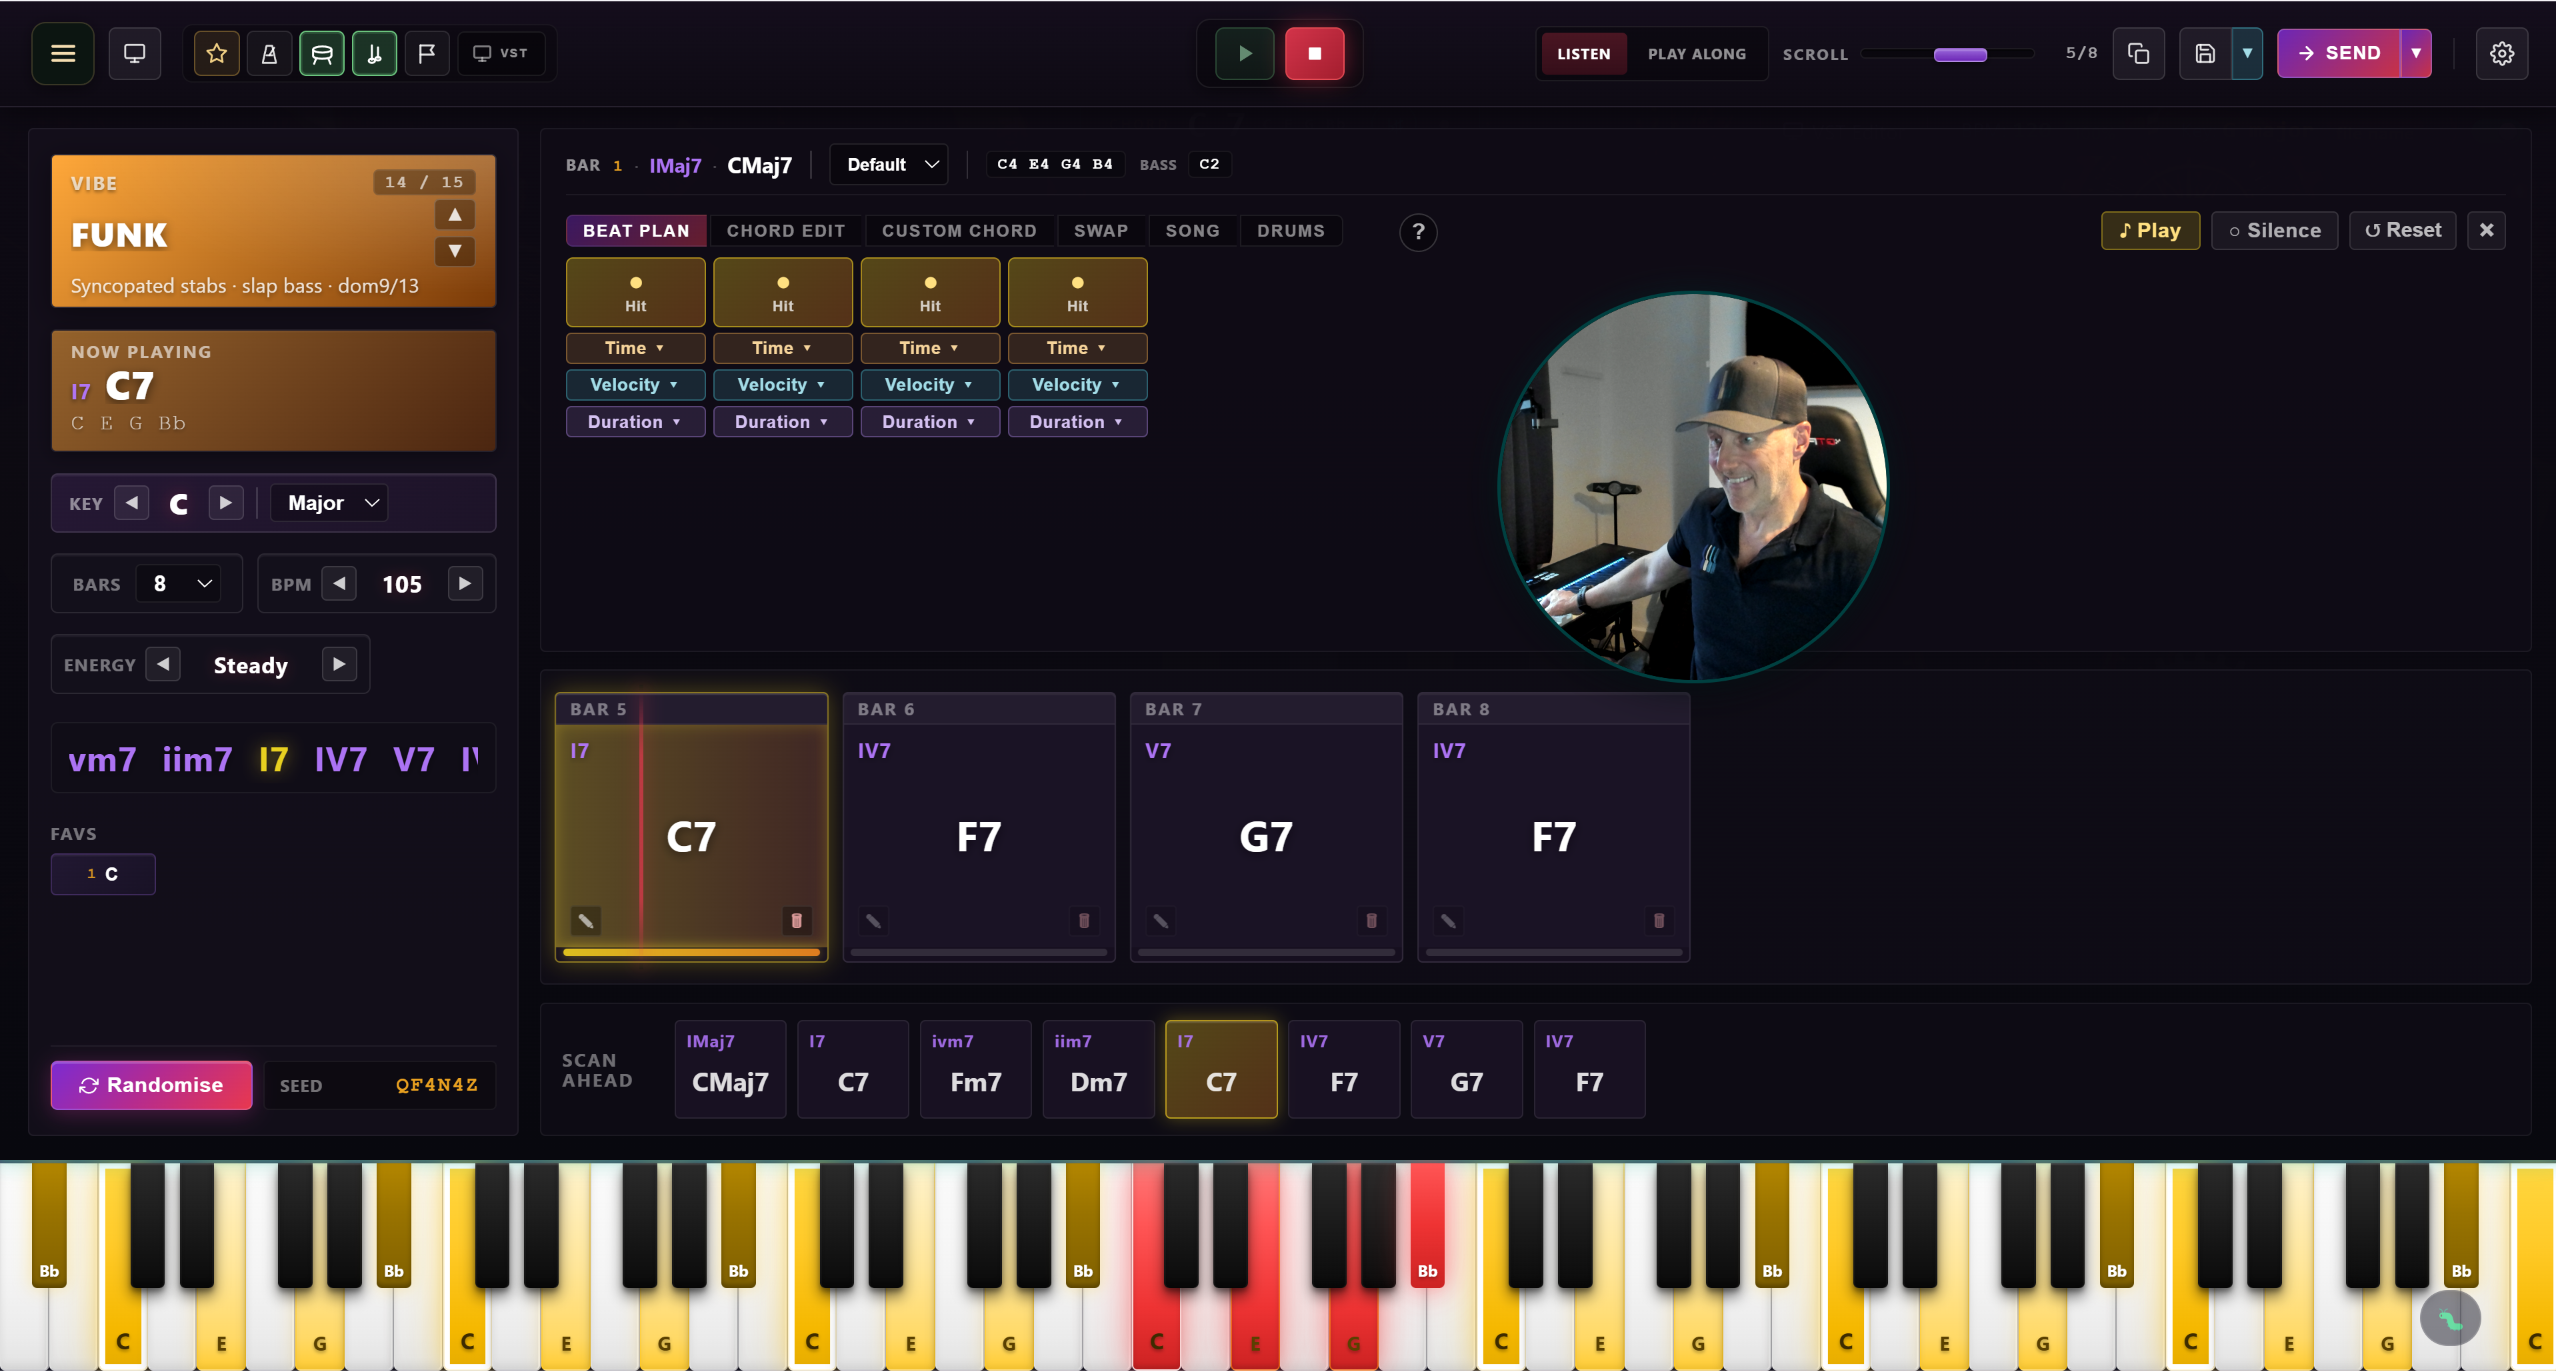Open the Bars count dropdown
Image resolution: width=2556 pixels, height=1371 pixels.
[x=180, y=583]
